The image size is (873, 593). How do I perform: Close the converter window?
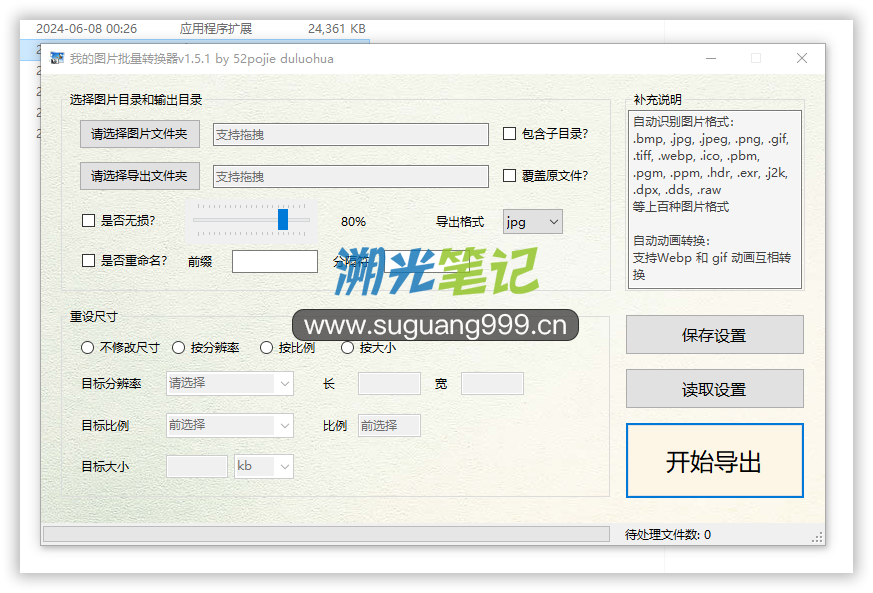802,58
